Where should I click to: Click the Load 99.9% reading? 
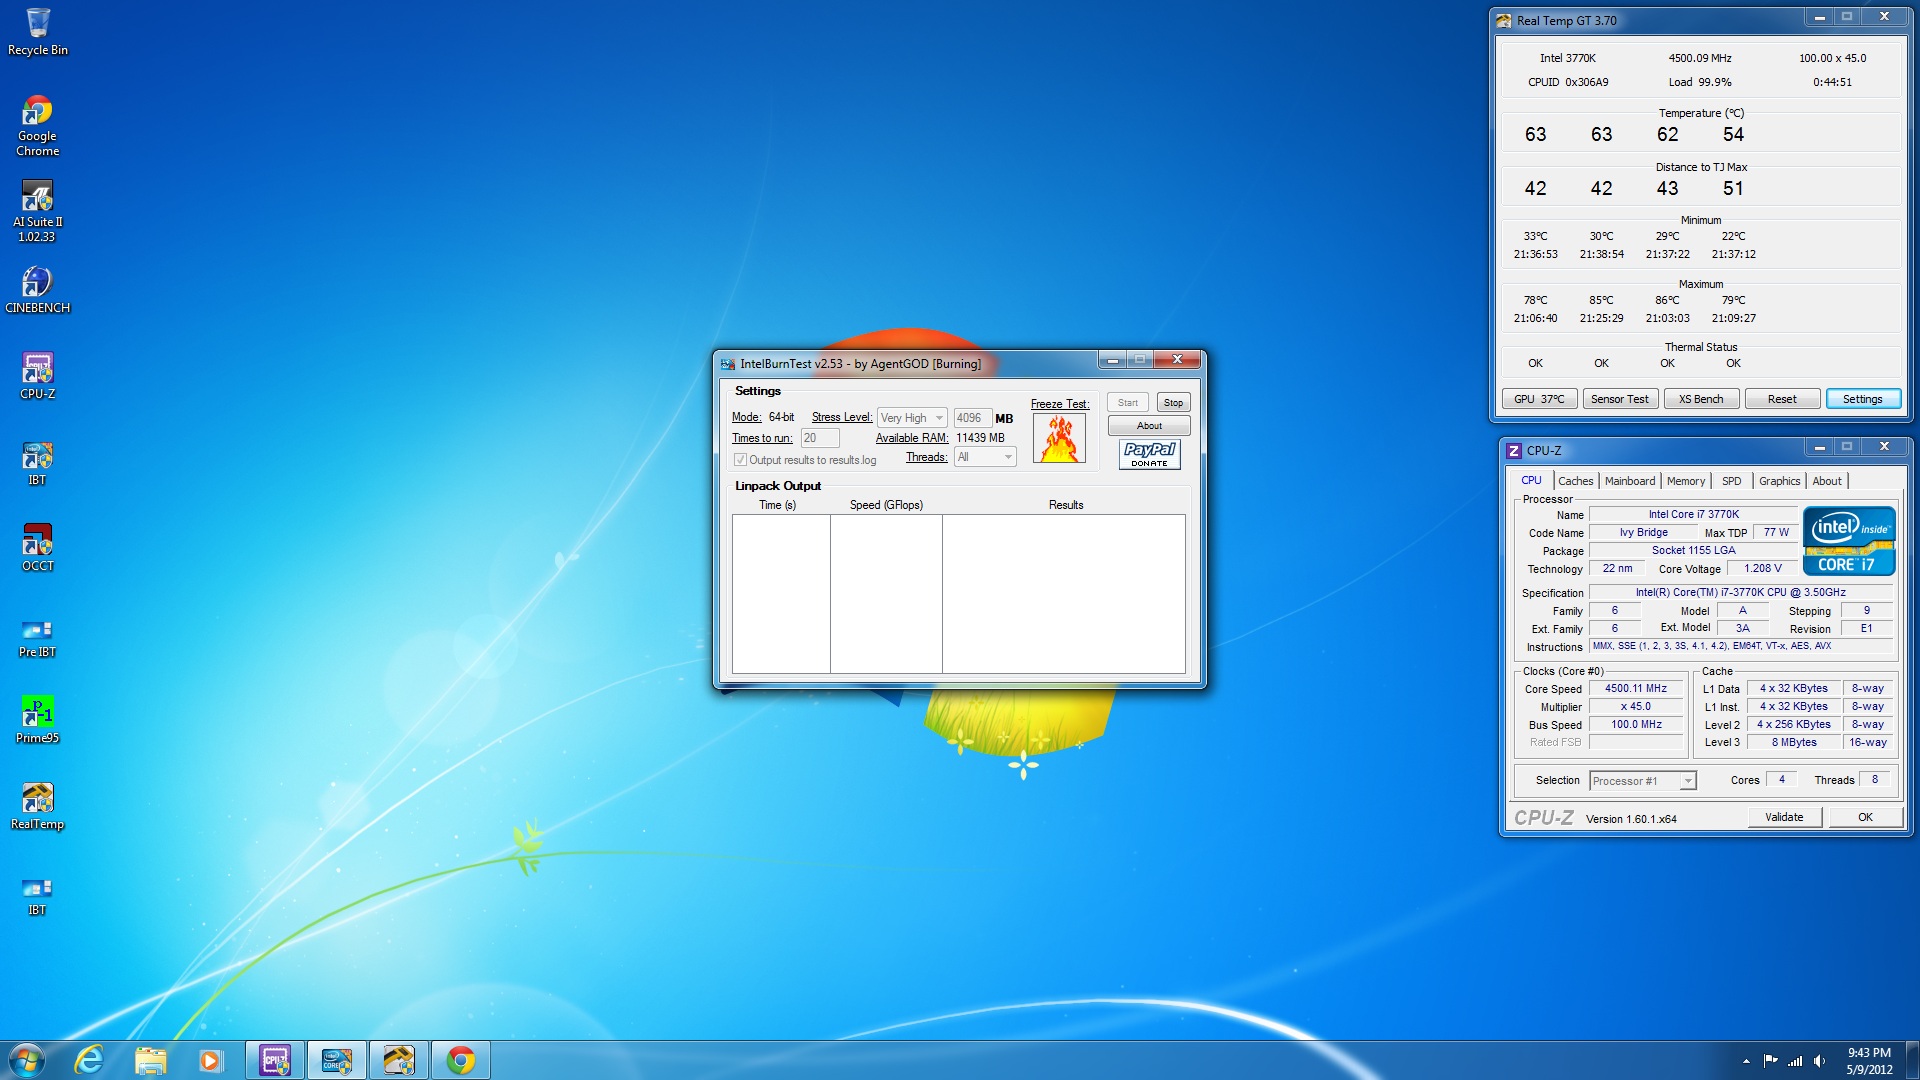pos(1699,82)
